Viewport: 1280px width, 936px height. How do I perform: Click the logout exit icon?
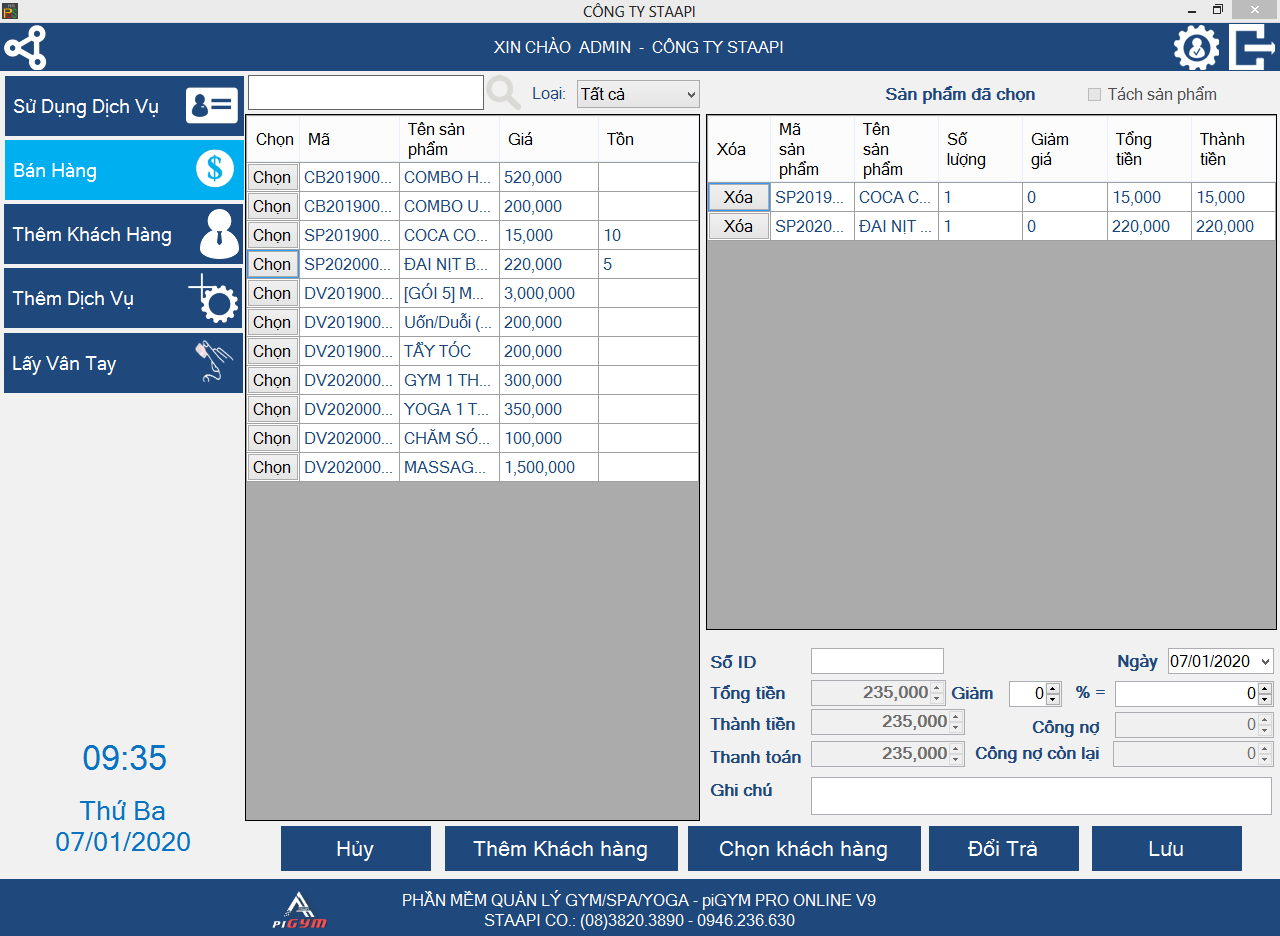click(x=1251, y=48)
